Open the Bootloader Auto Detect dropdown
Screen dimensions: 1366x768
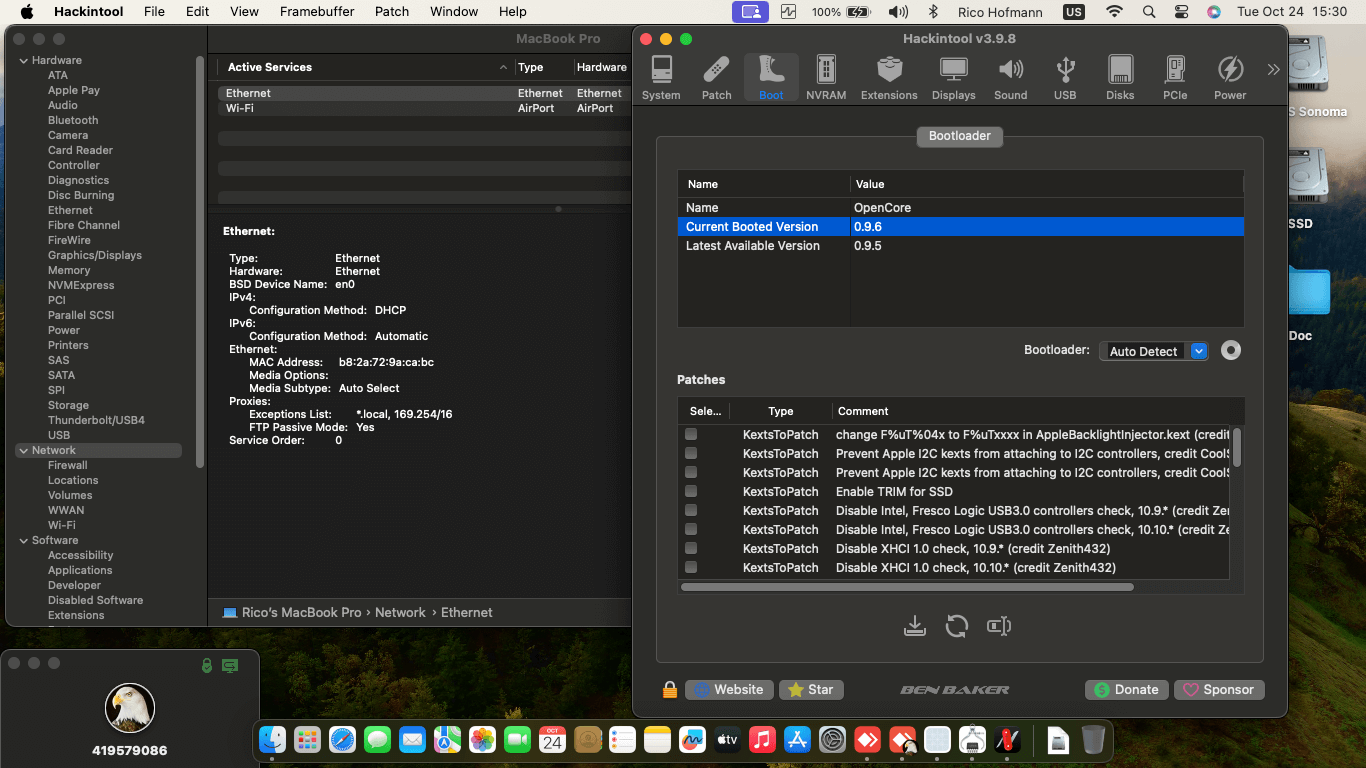[1199, 351]
